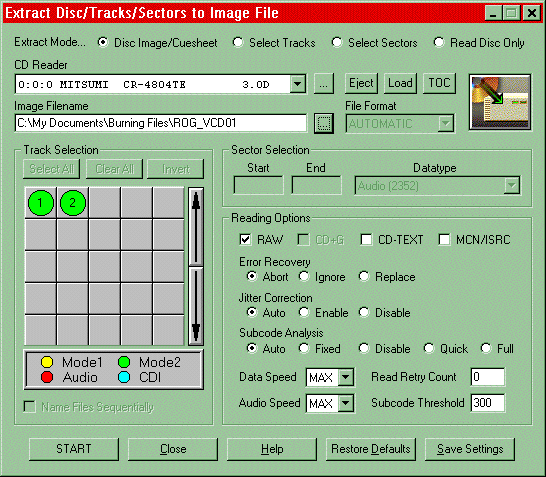The width and height of the screenshot is (546, 477).
Task: Click the Subcode Threshold input field
Action: [488, 403]
